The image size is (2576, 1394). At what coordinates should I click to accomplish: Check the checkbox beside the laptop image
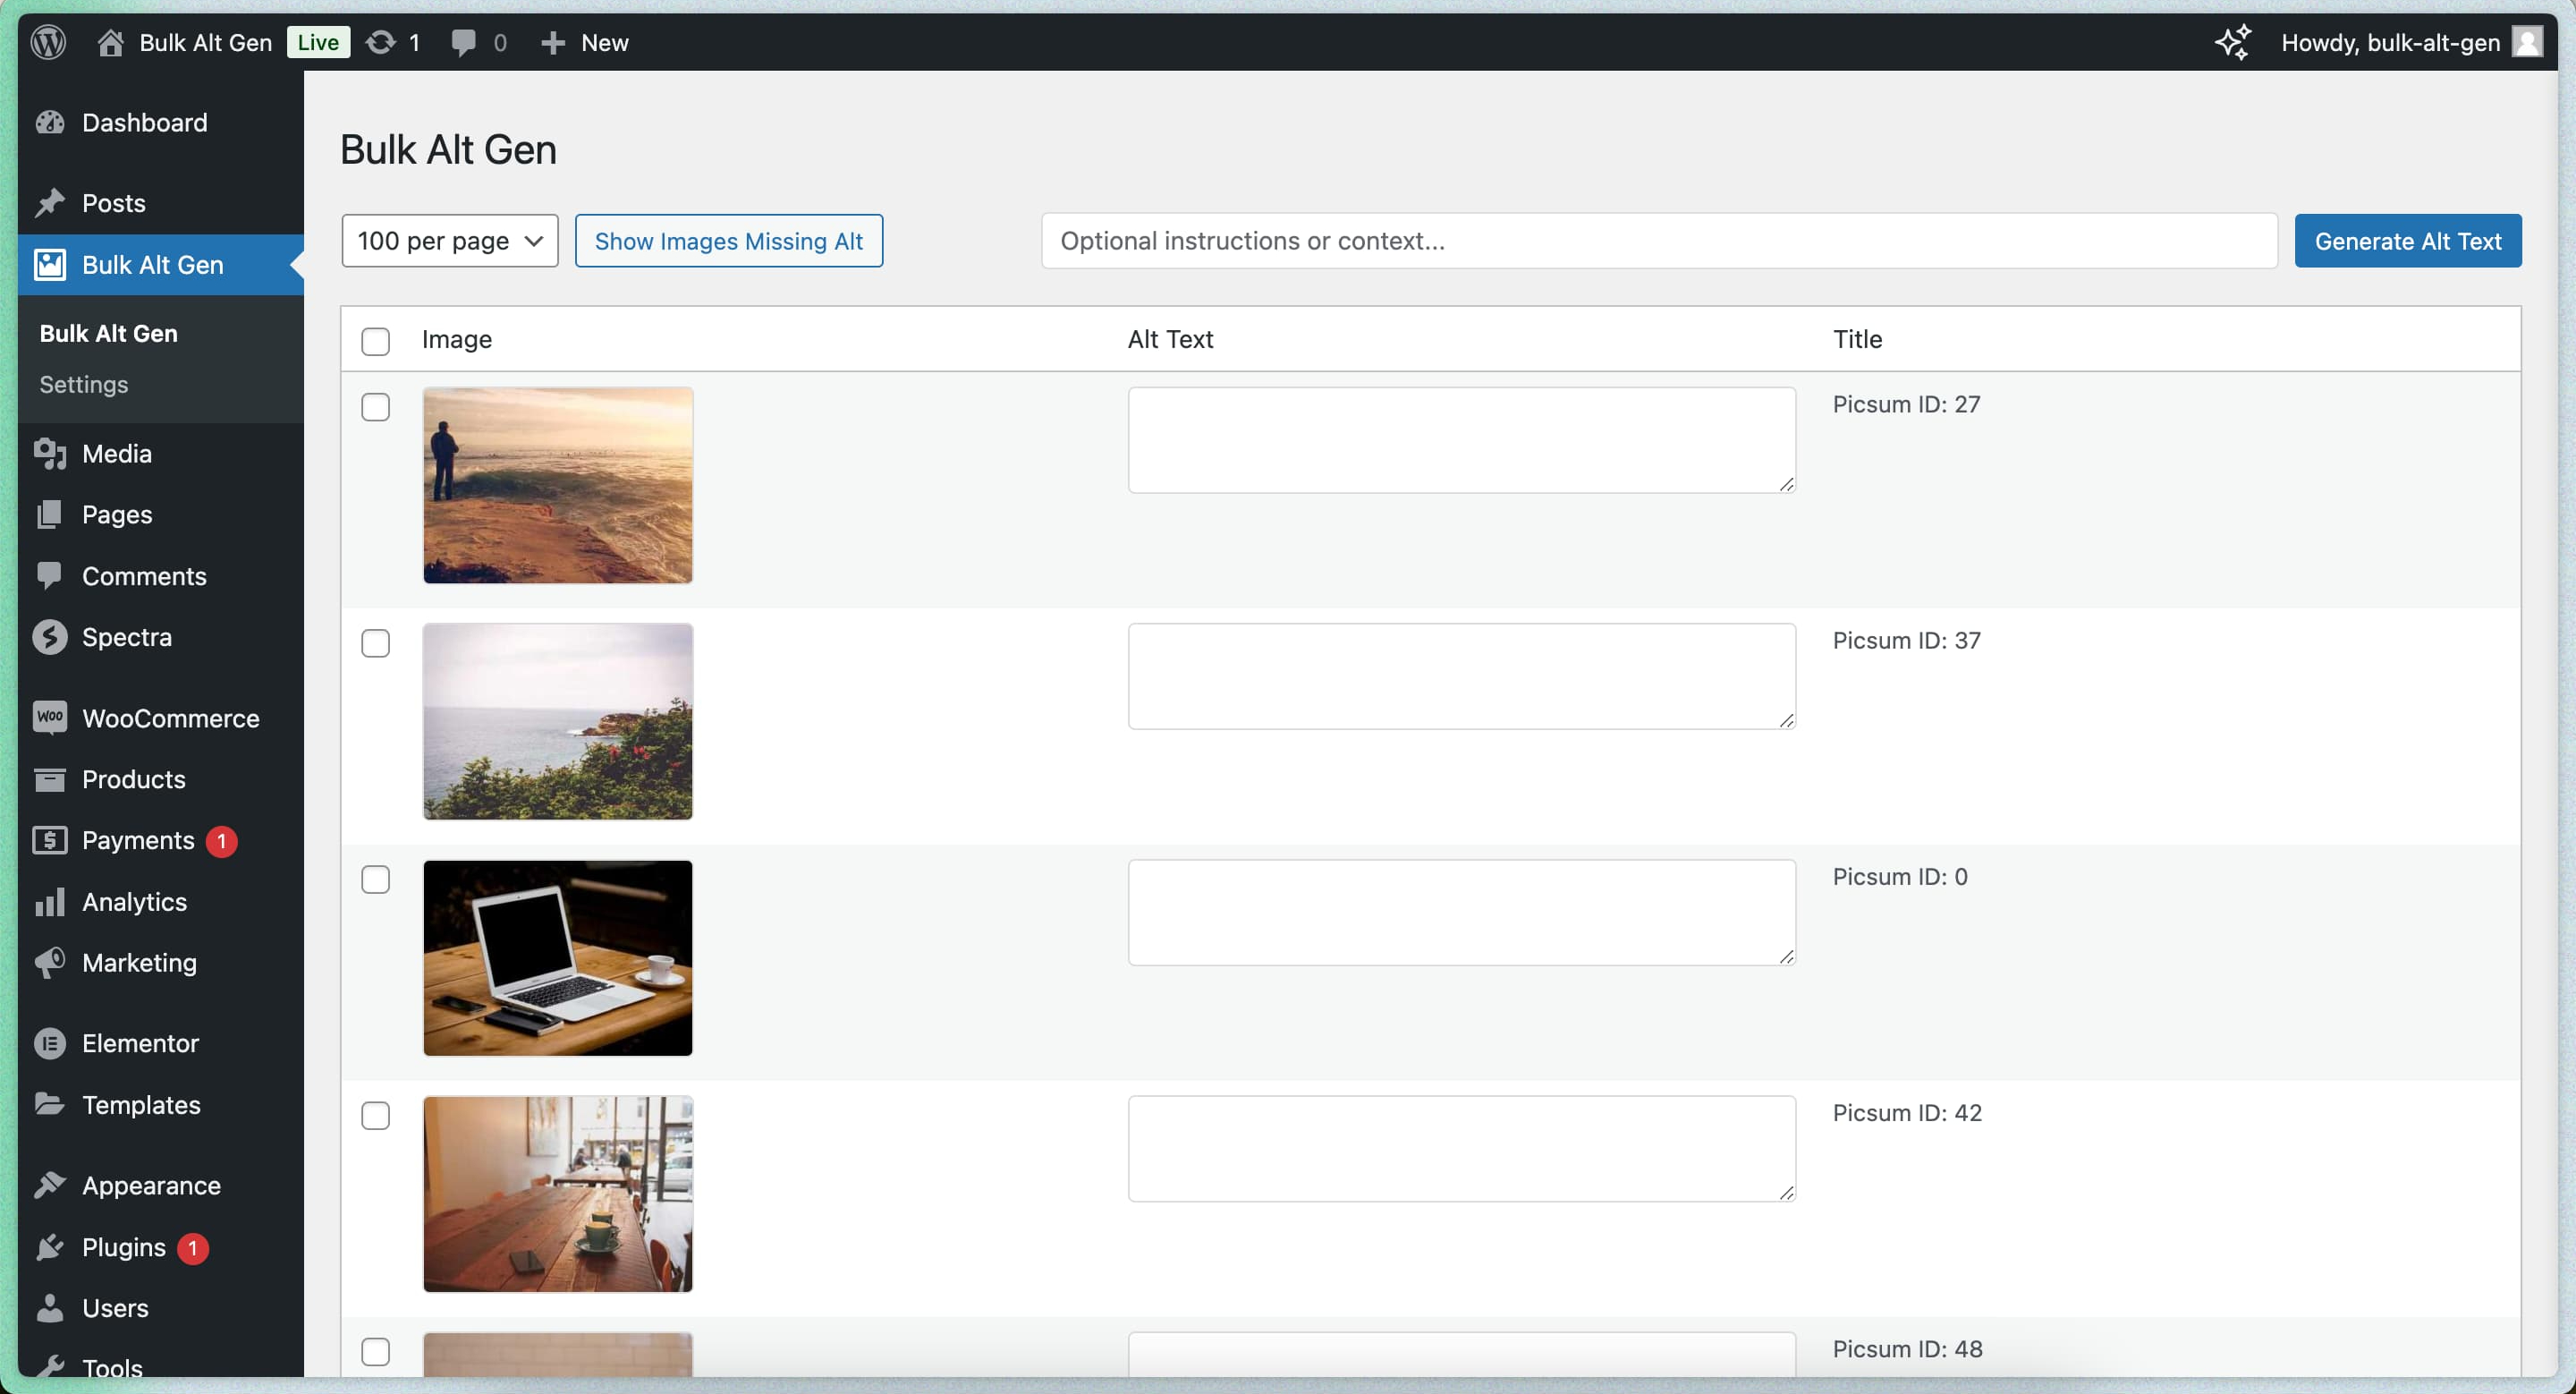[375, 879]
